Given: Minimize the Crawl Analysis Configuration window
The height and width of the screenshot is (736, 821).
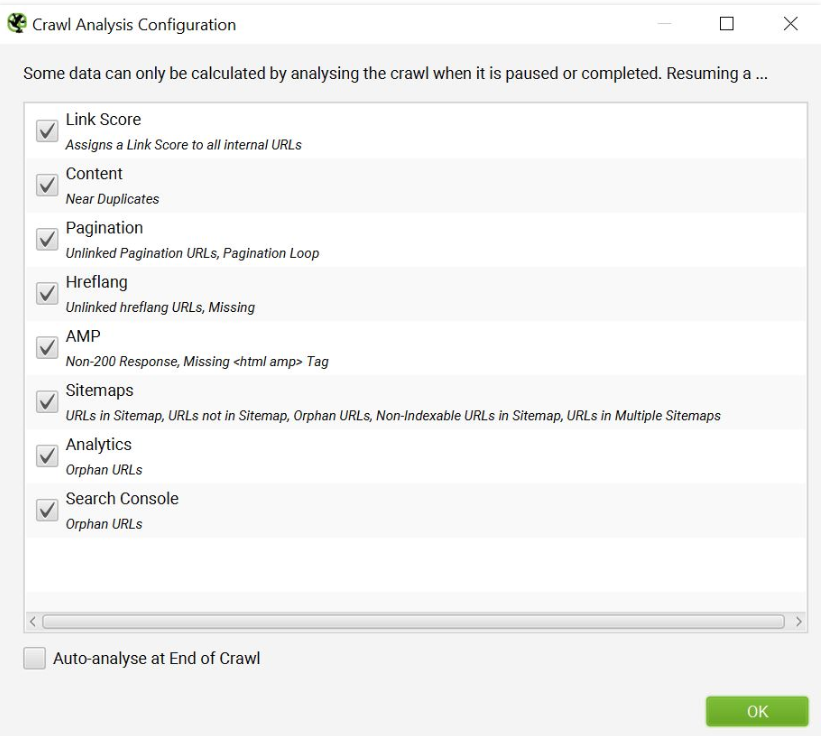Looking at the screenshot, I should coord(665,24).
